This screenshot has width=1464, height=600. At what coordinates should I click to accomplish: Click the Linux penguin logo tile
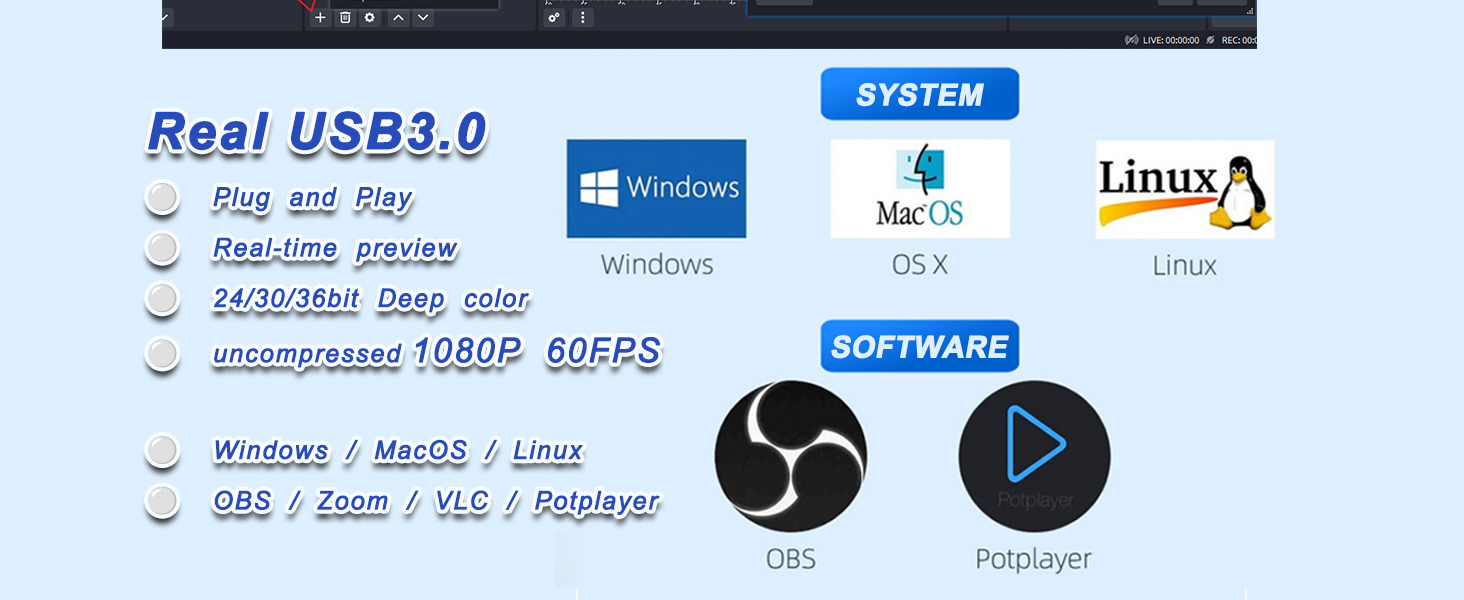(x=1184, y=189)
